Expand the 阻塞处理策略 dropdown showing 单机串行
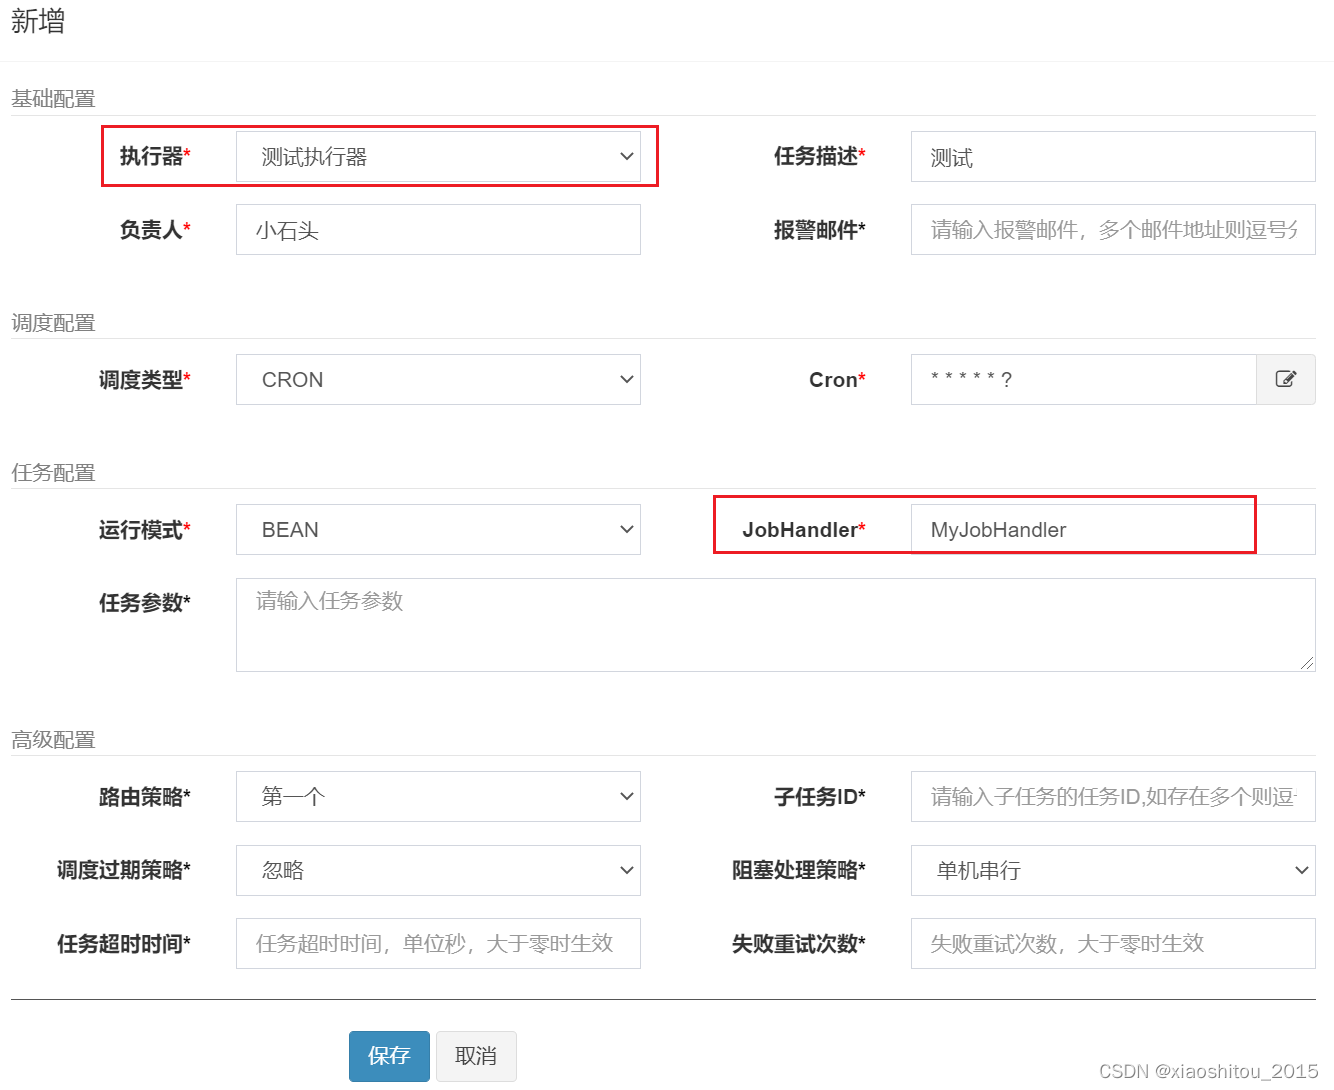 click(x=1113, y=870)
